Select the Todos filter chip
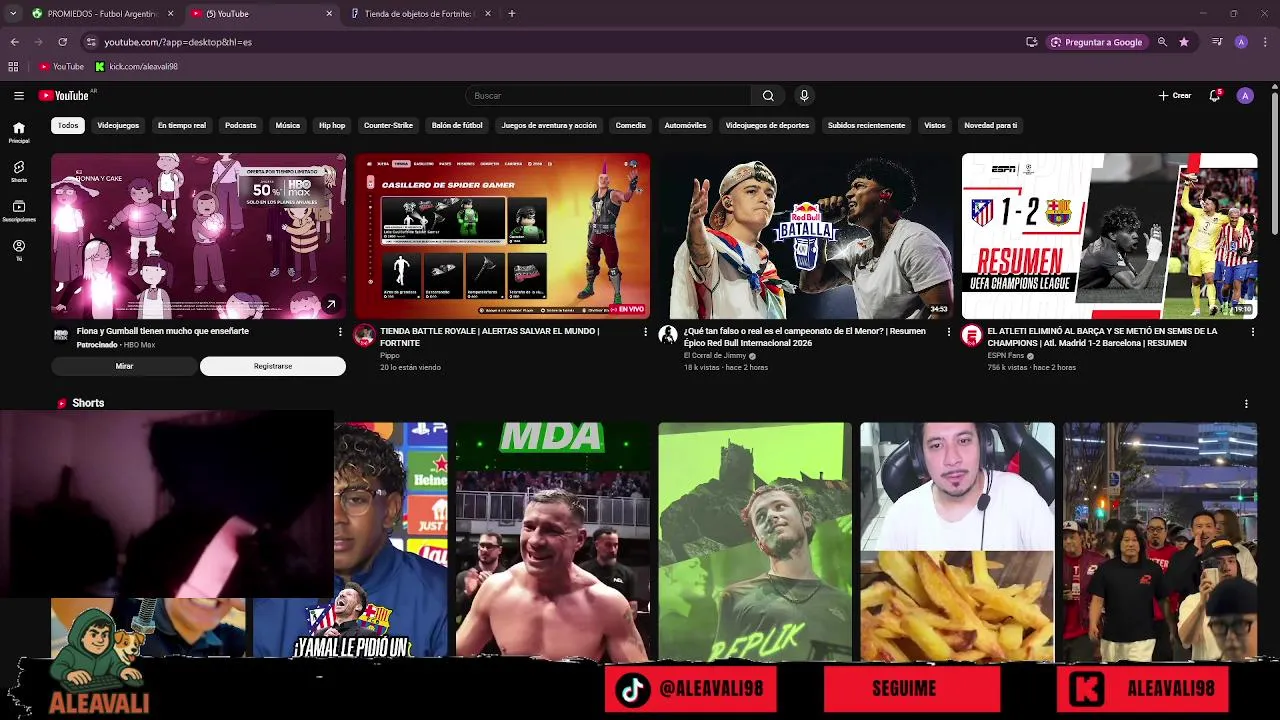1280x720 pixels. [x=68, y=126]
